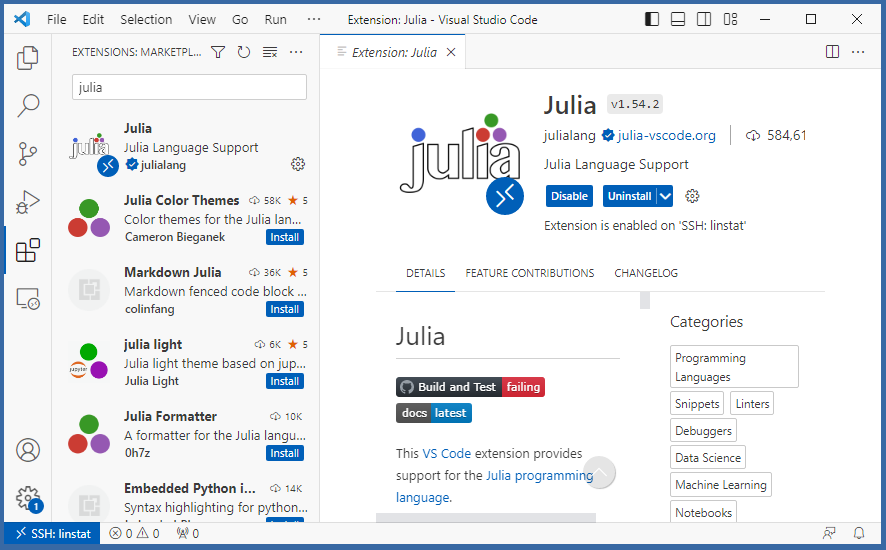
Task: Open extensions view More Actions menu
Action: (296, 52)
